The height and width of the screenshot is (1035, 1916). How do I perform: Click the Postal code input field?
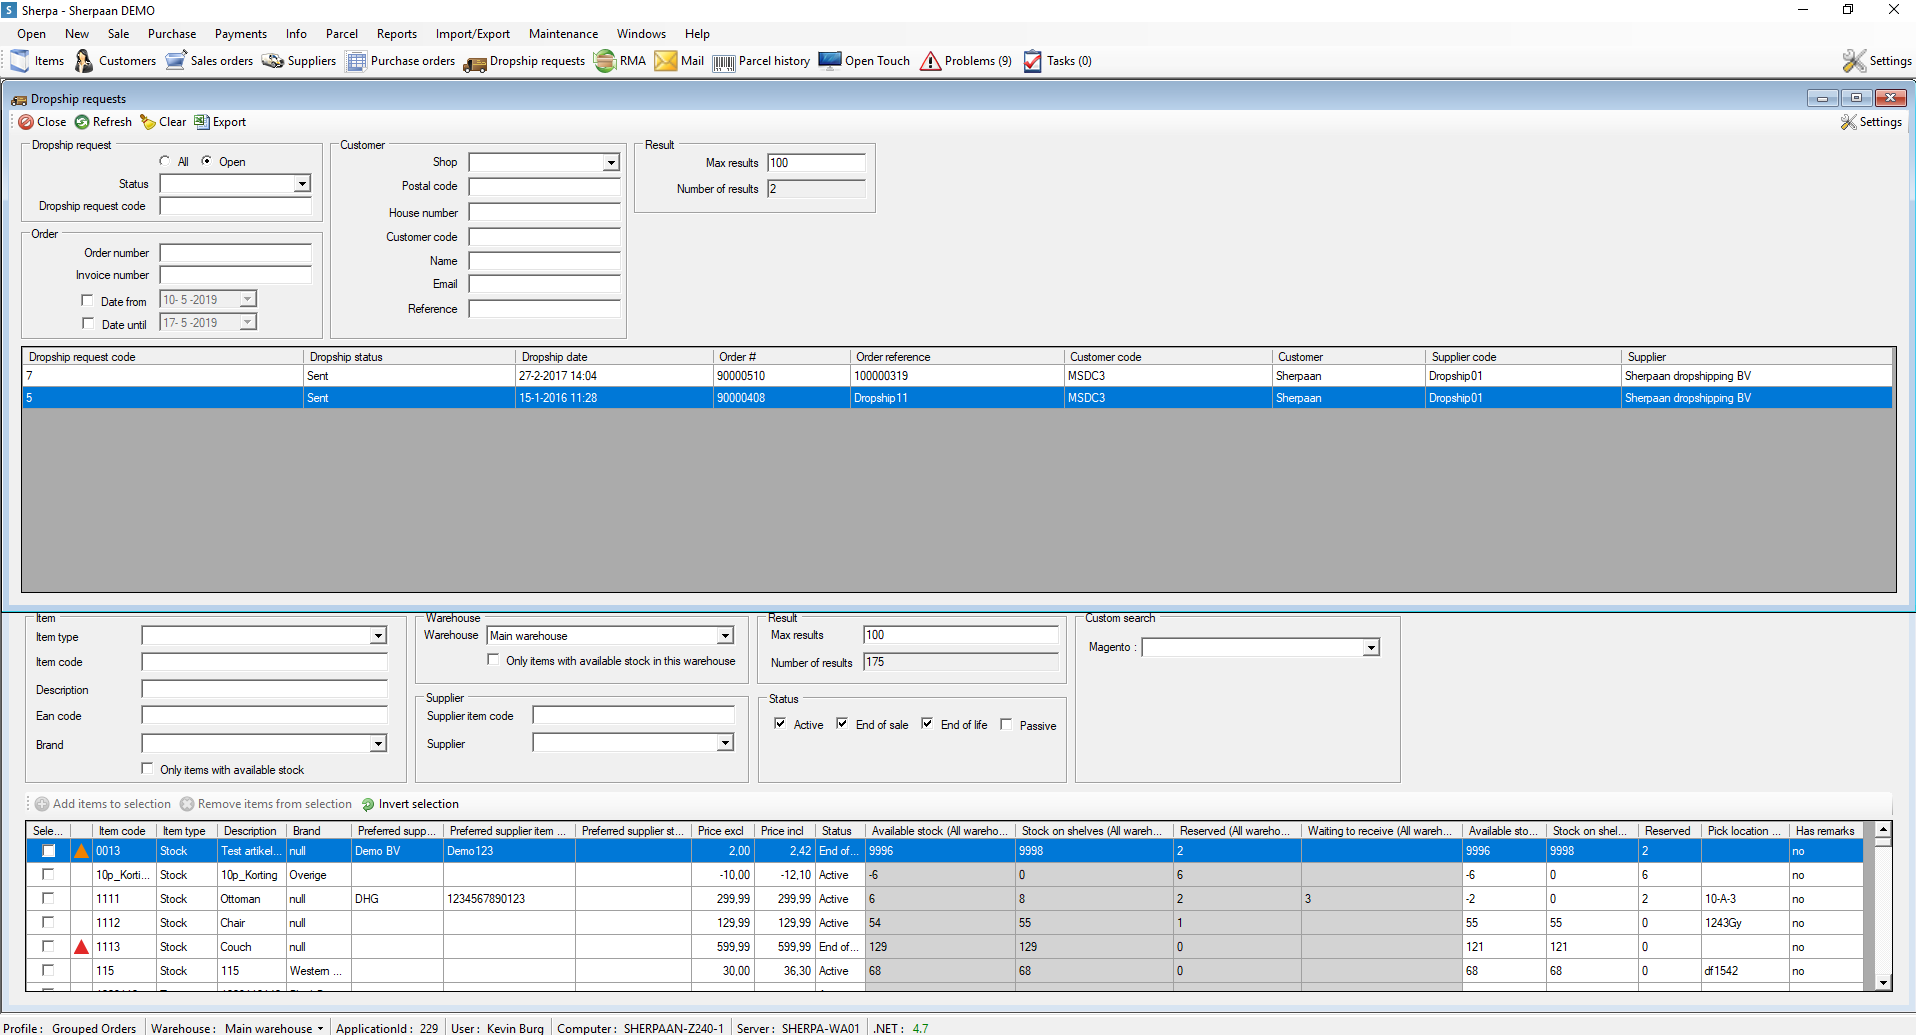(x=544, y=187)
